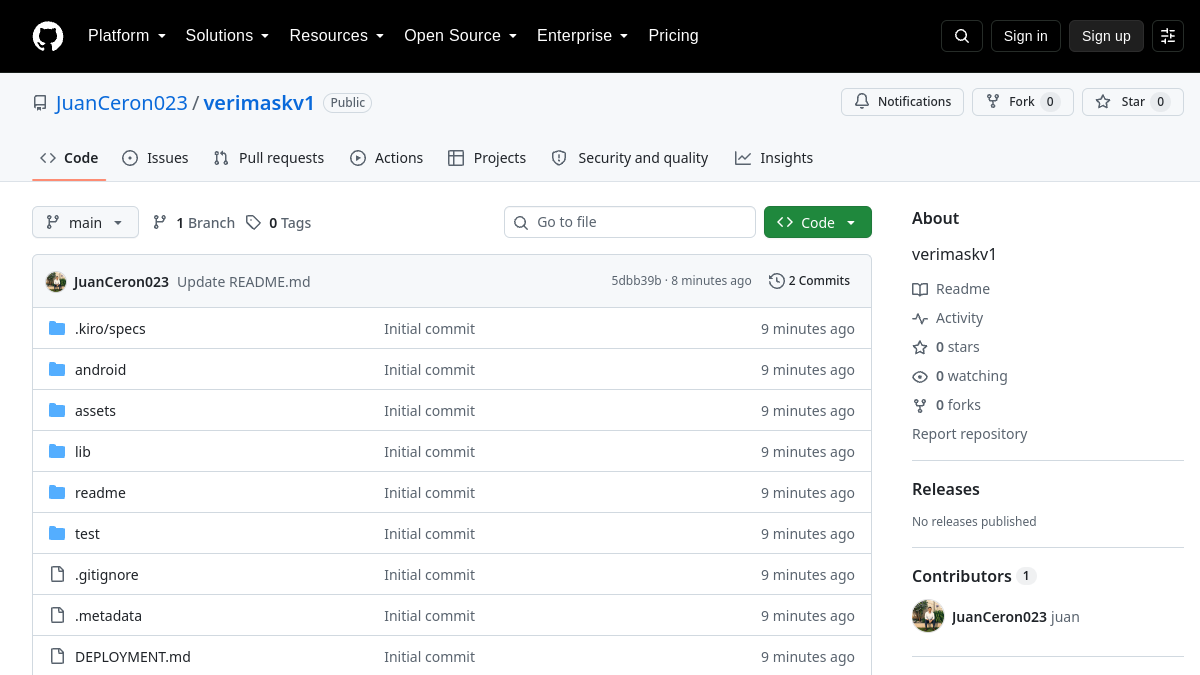Open the Insights tab
This screenshot has height=675, width=1200.
[x=773, y=158]
